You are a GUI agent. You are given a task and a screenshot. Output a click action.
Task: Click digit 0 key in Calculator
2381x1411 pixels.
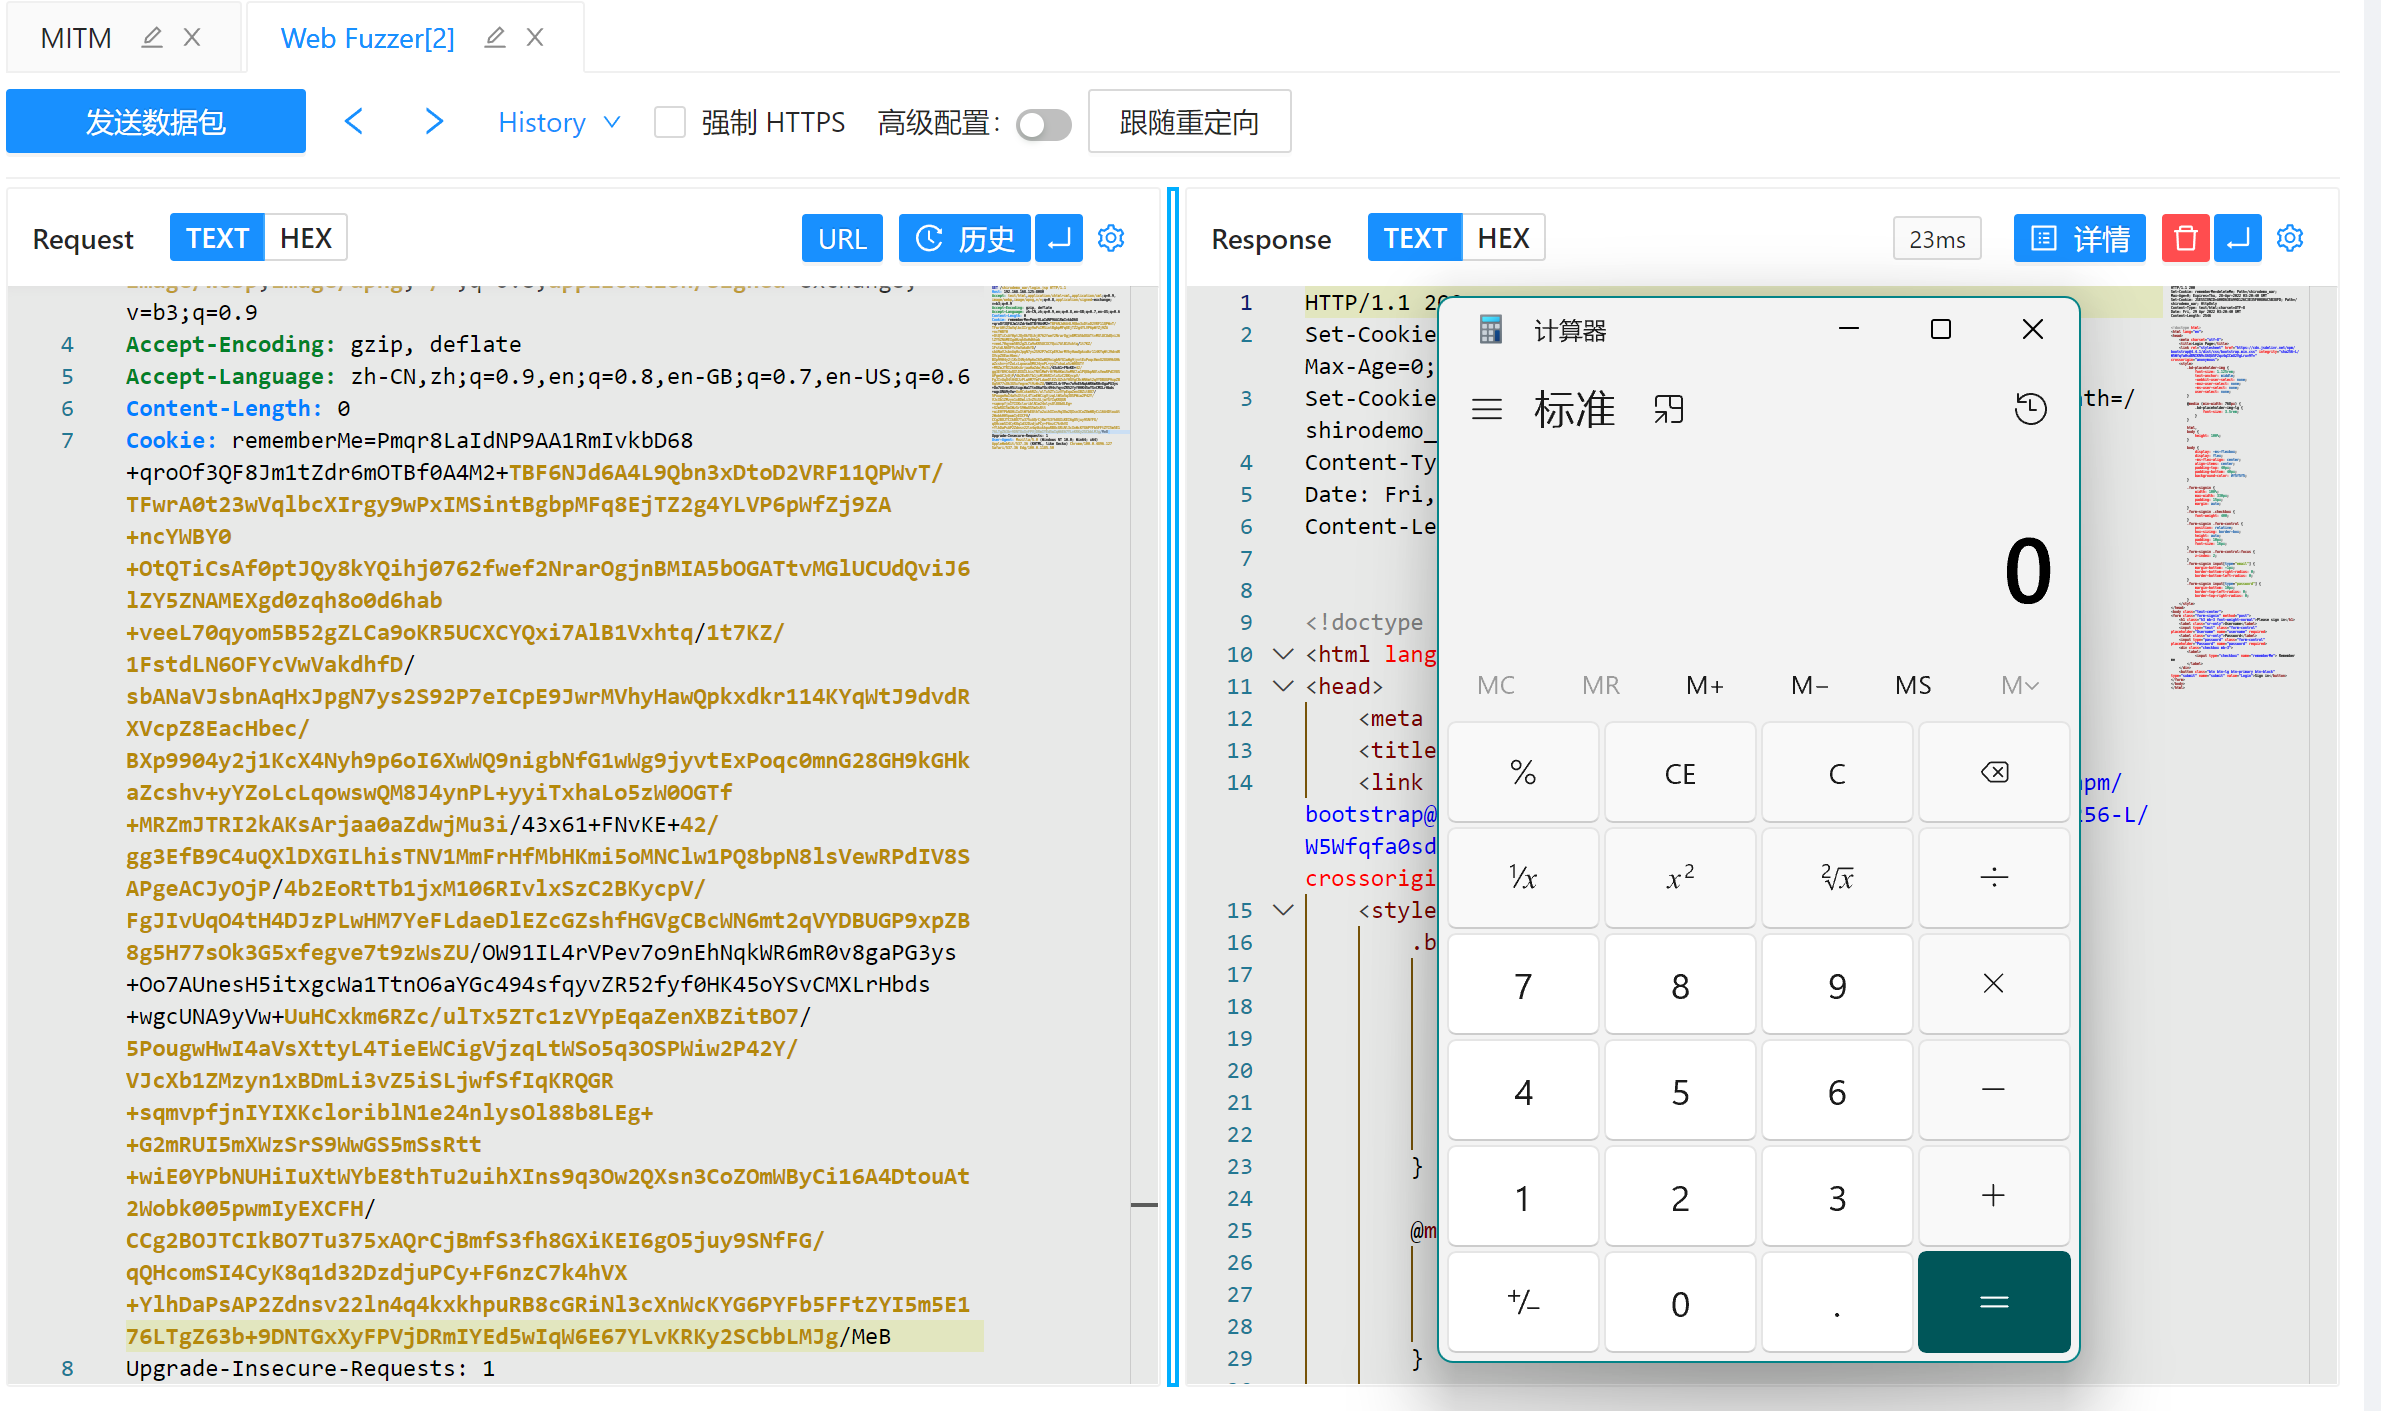coord(1680,1302)
